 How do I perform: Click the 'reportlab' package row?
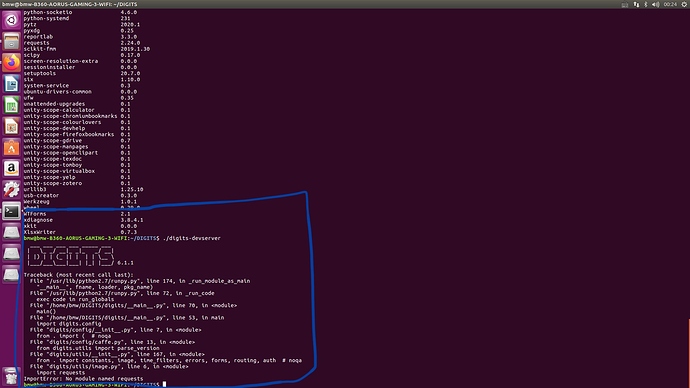(80, 37)
